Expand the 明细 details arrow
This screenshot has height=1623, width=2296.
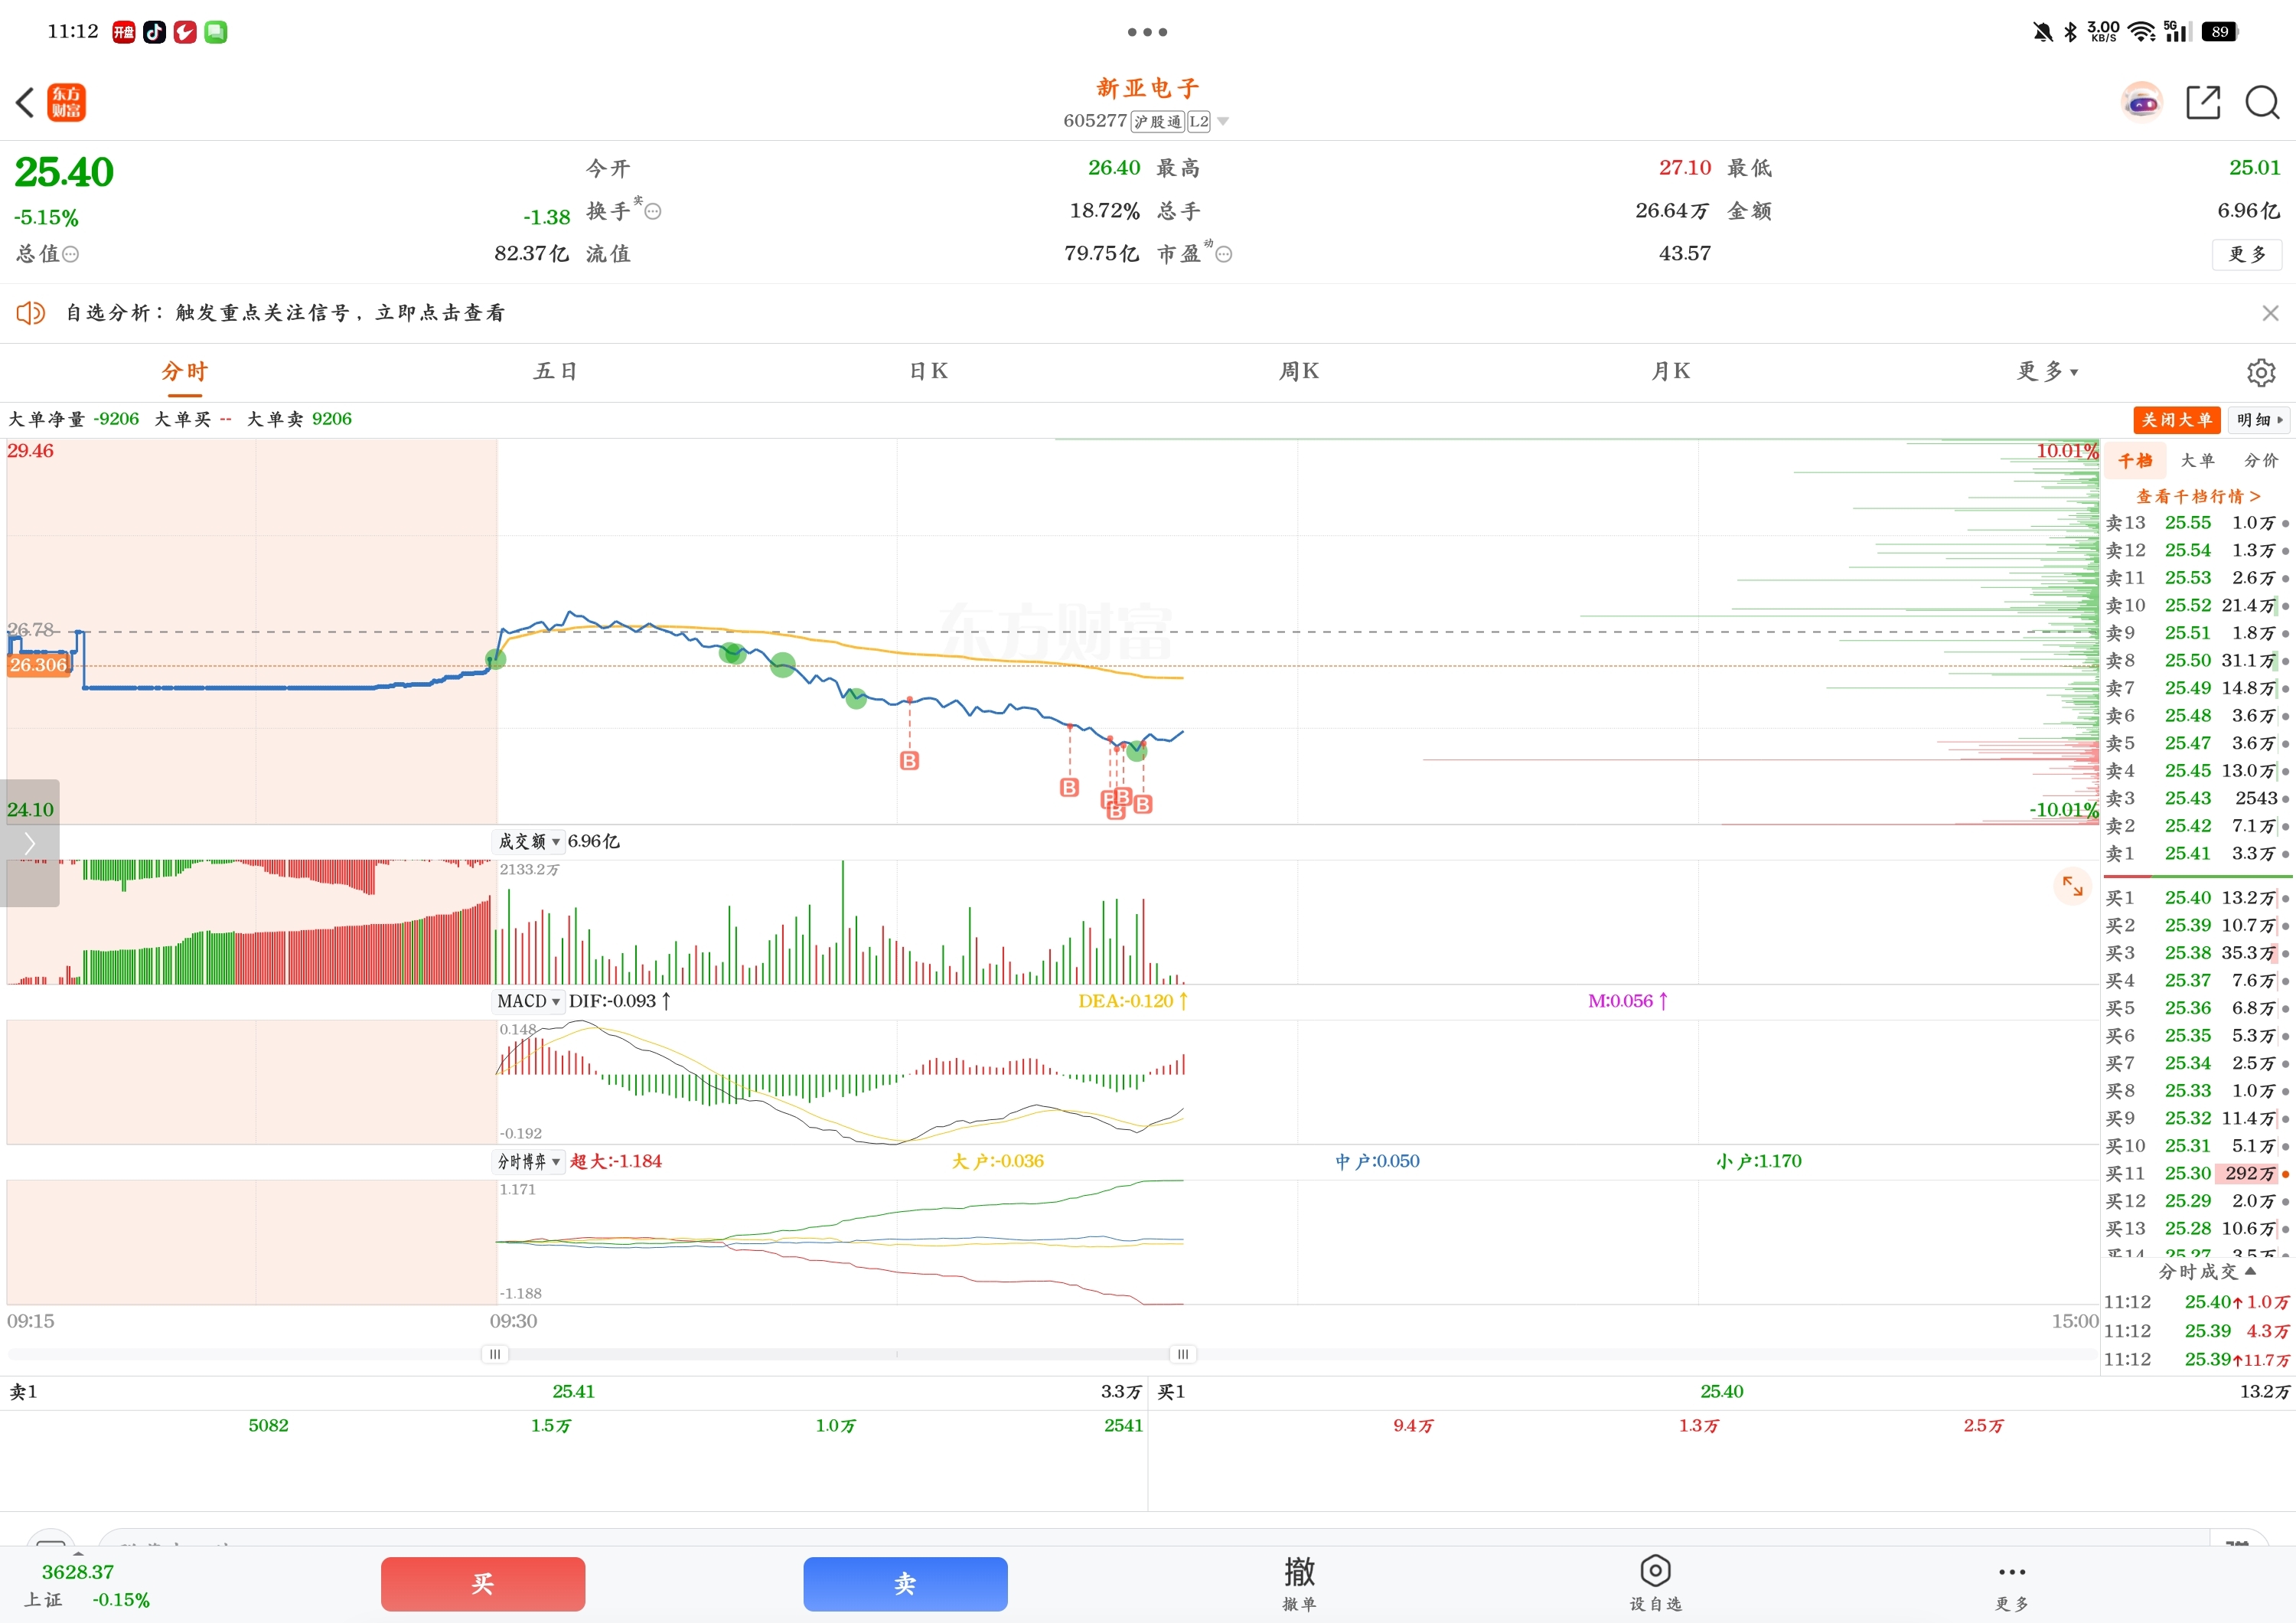pos(2260,420)
